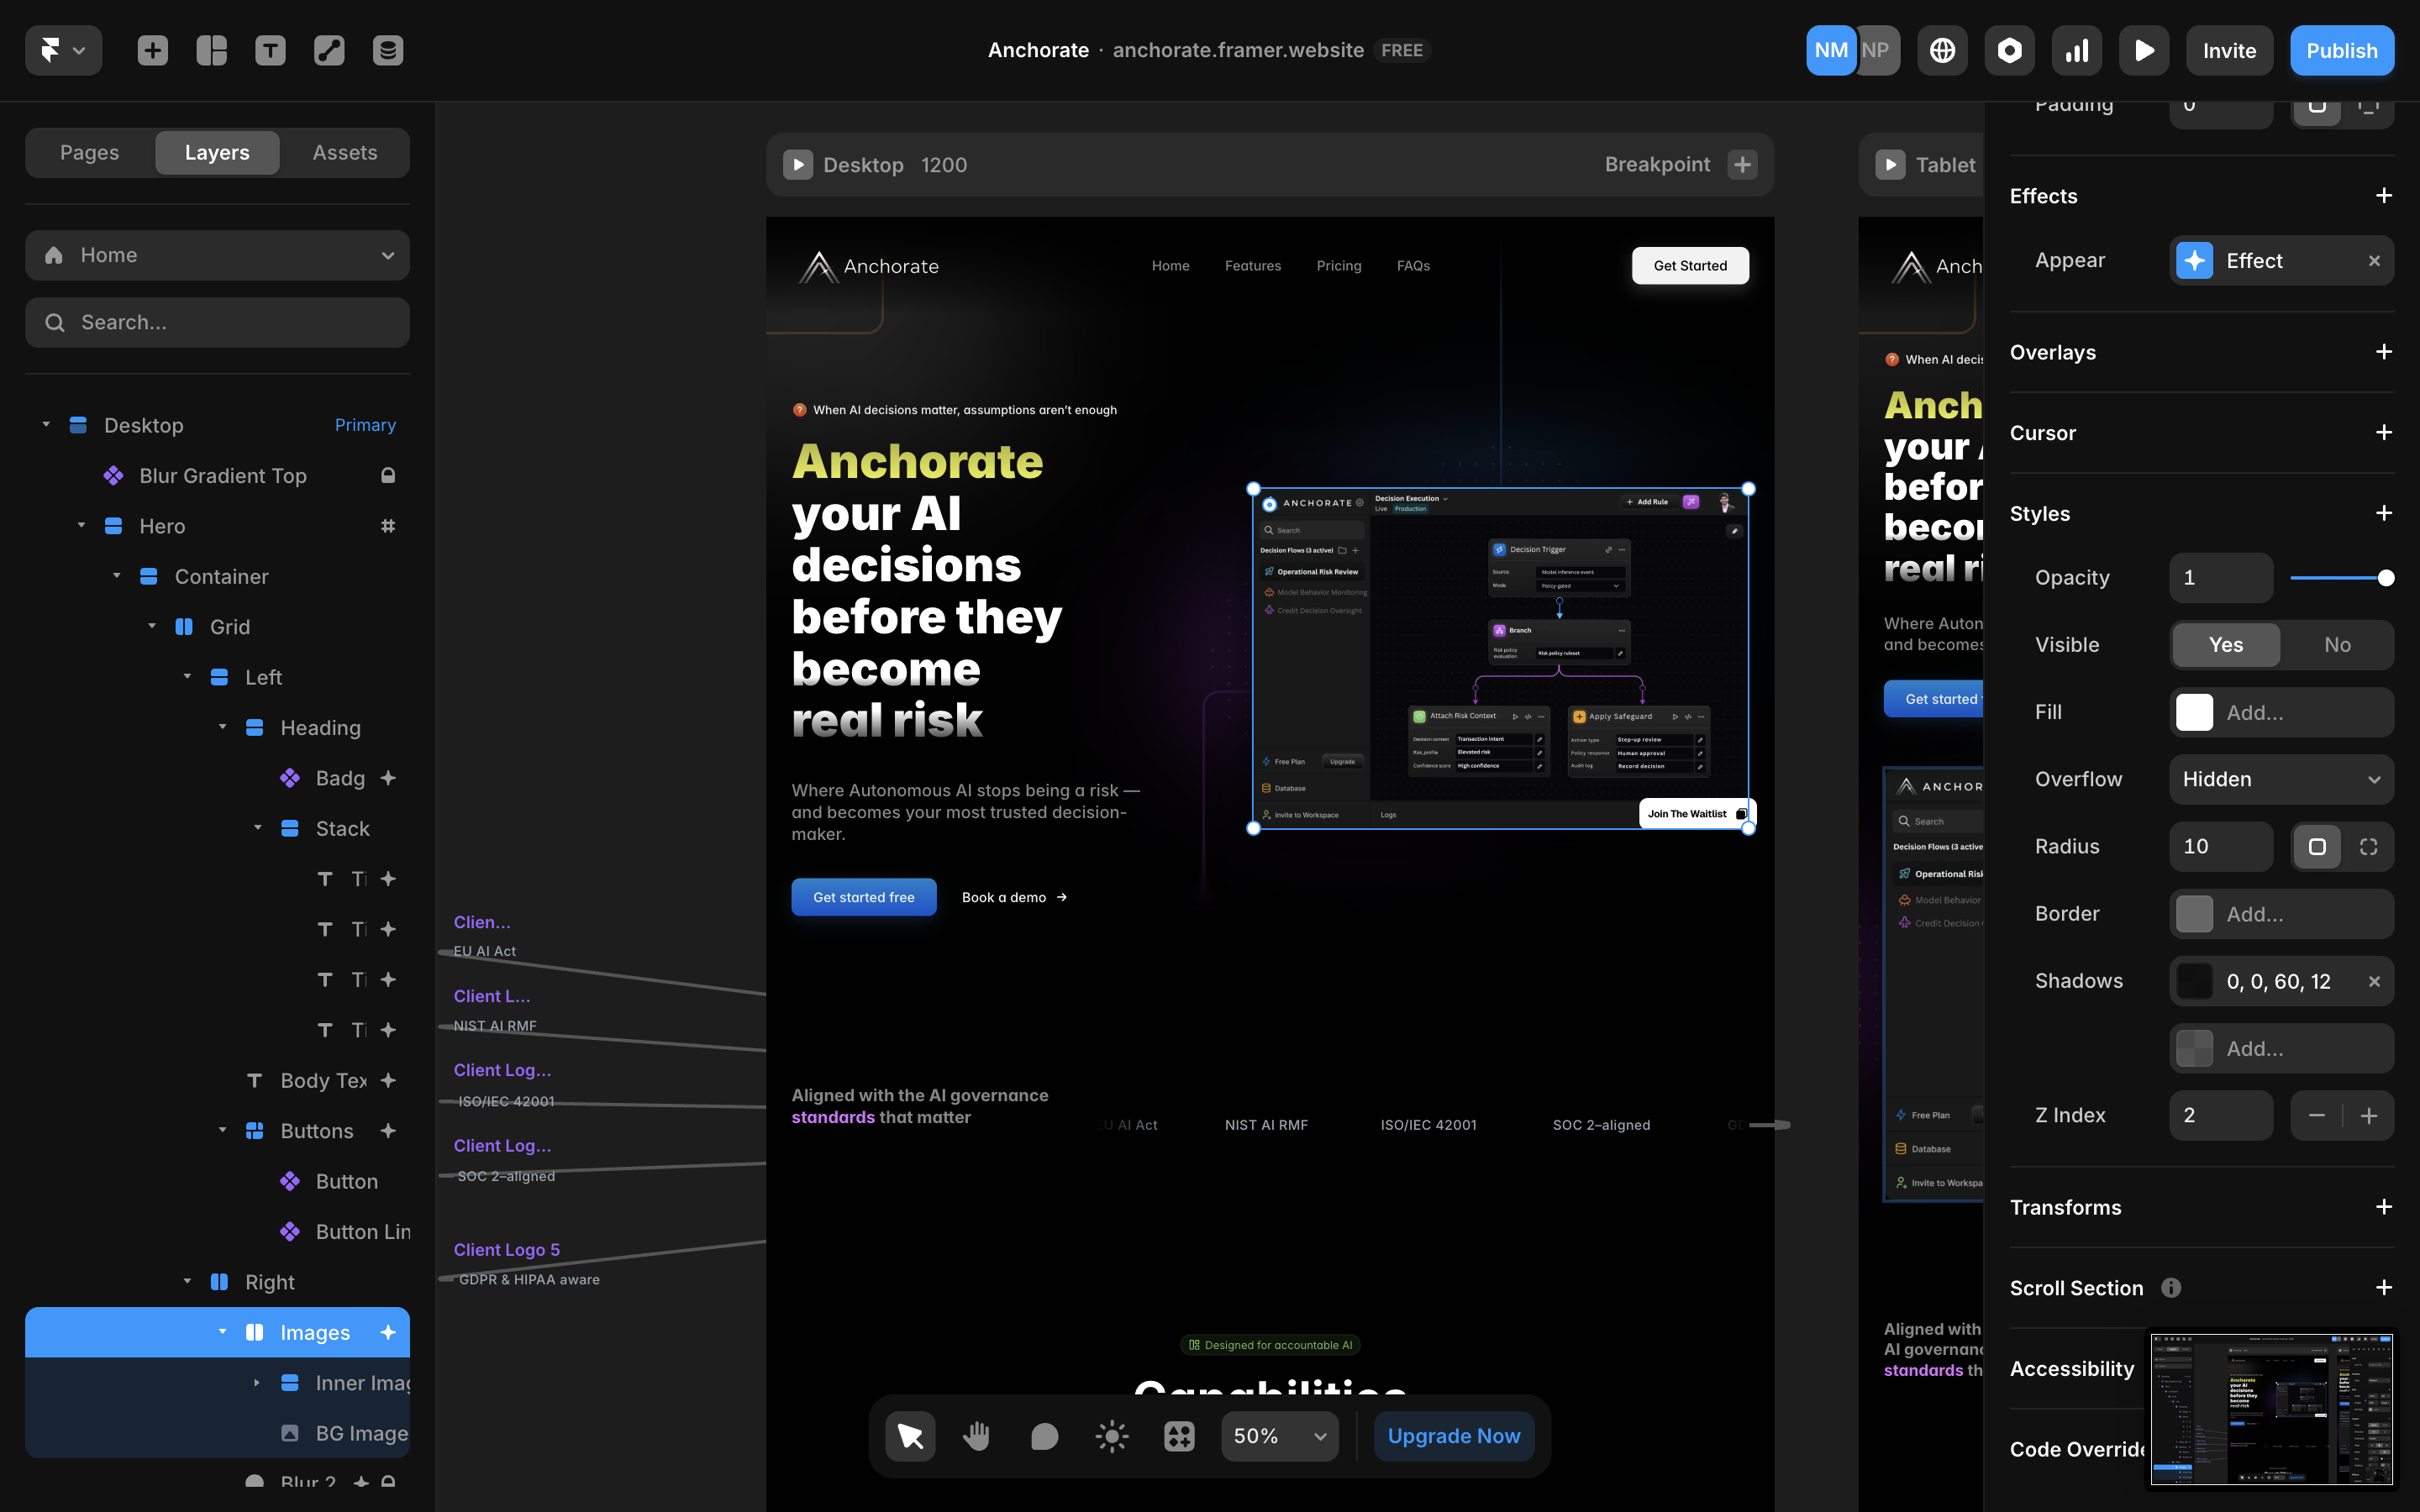Click the globe localization icon
The image size is (2420, 1512).
point(1942,50)
